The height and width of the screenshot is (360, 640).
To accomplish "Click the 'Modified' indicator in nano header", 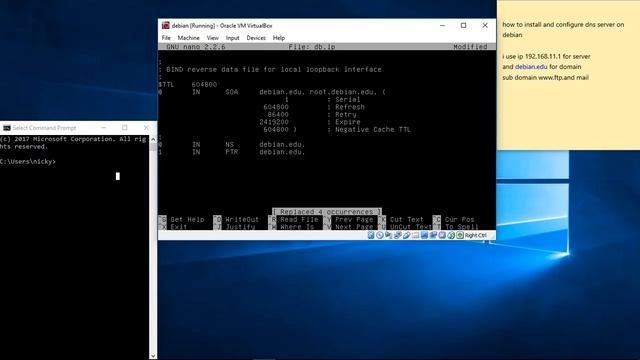I will coord(470,47).
